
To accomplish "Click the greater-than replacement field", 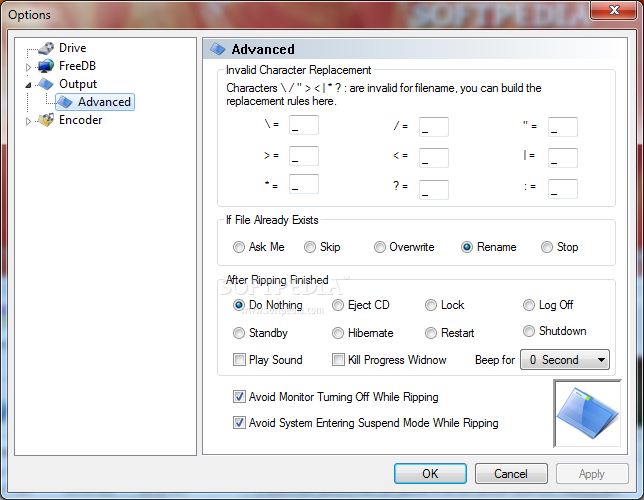I will coord(304,156).
